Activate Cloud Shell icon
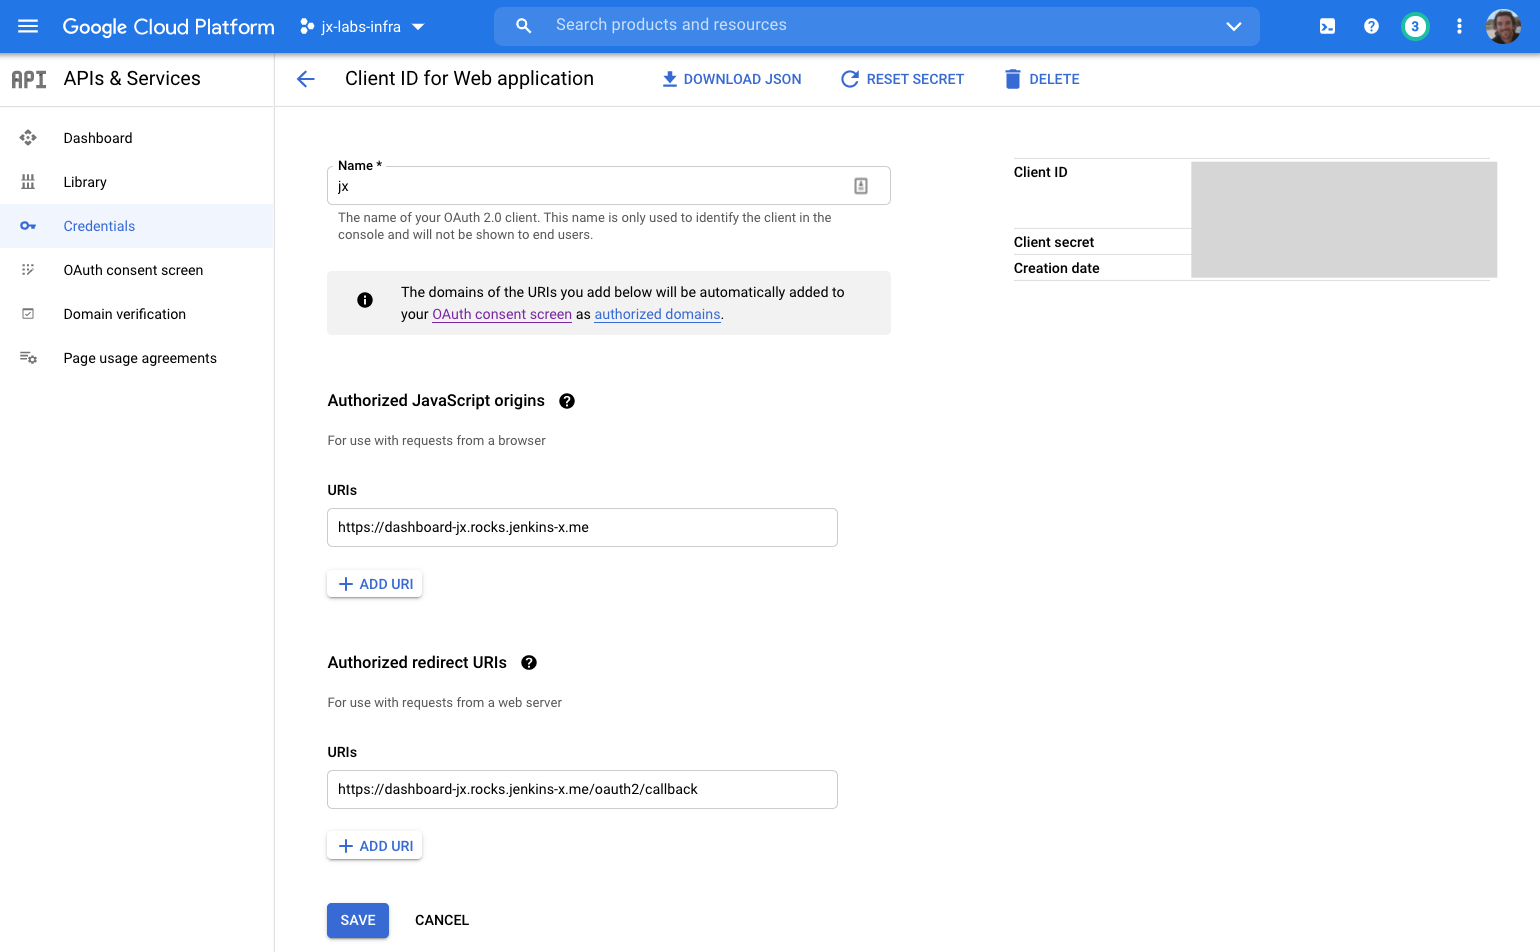This screenshot has height=952, width=1540. [x=1327, y=27]
